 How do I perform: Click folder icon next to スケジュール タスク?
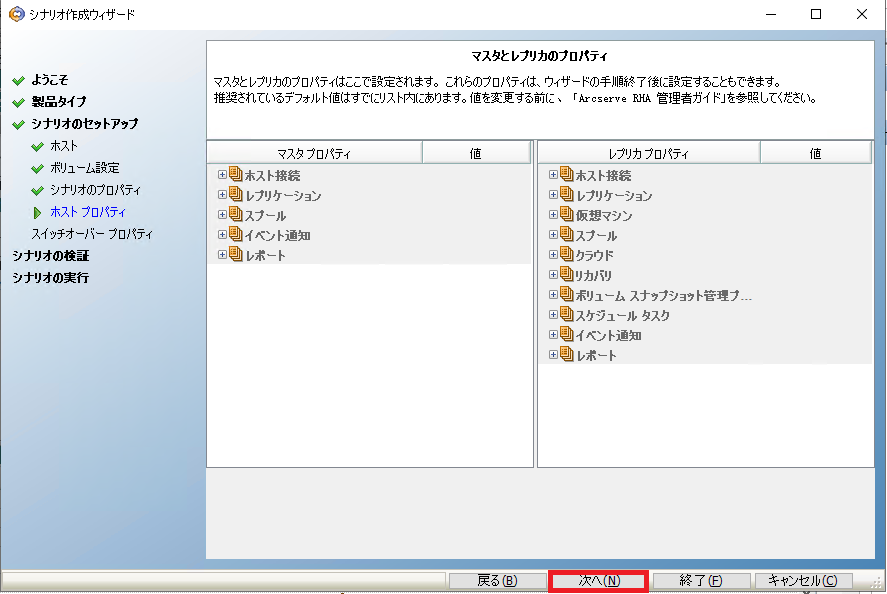pyautogui.click(x=566, y=315)
